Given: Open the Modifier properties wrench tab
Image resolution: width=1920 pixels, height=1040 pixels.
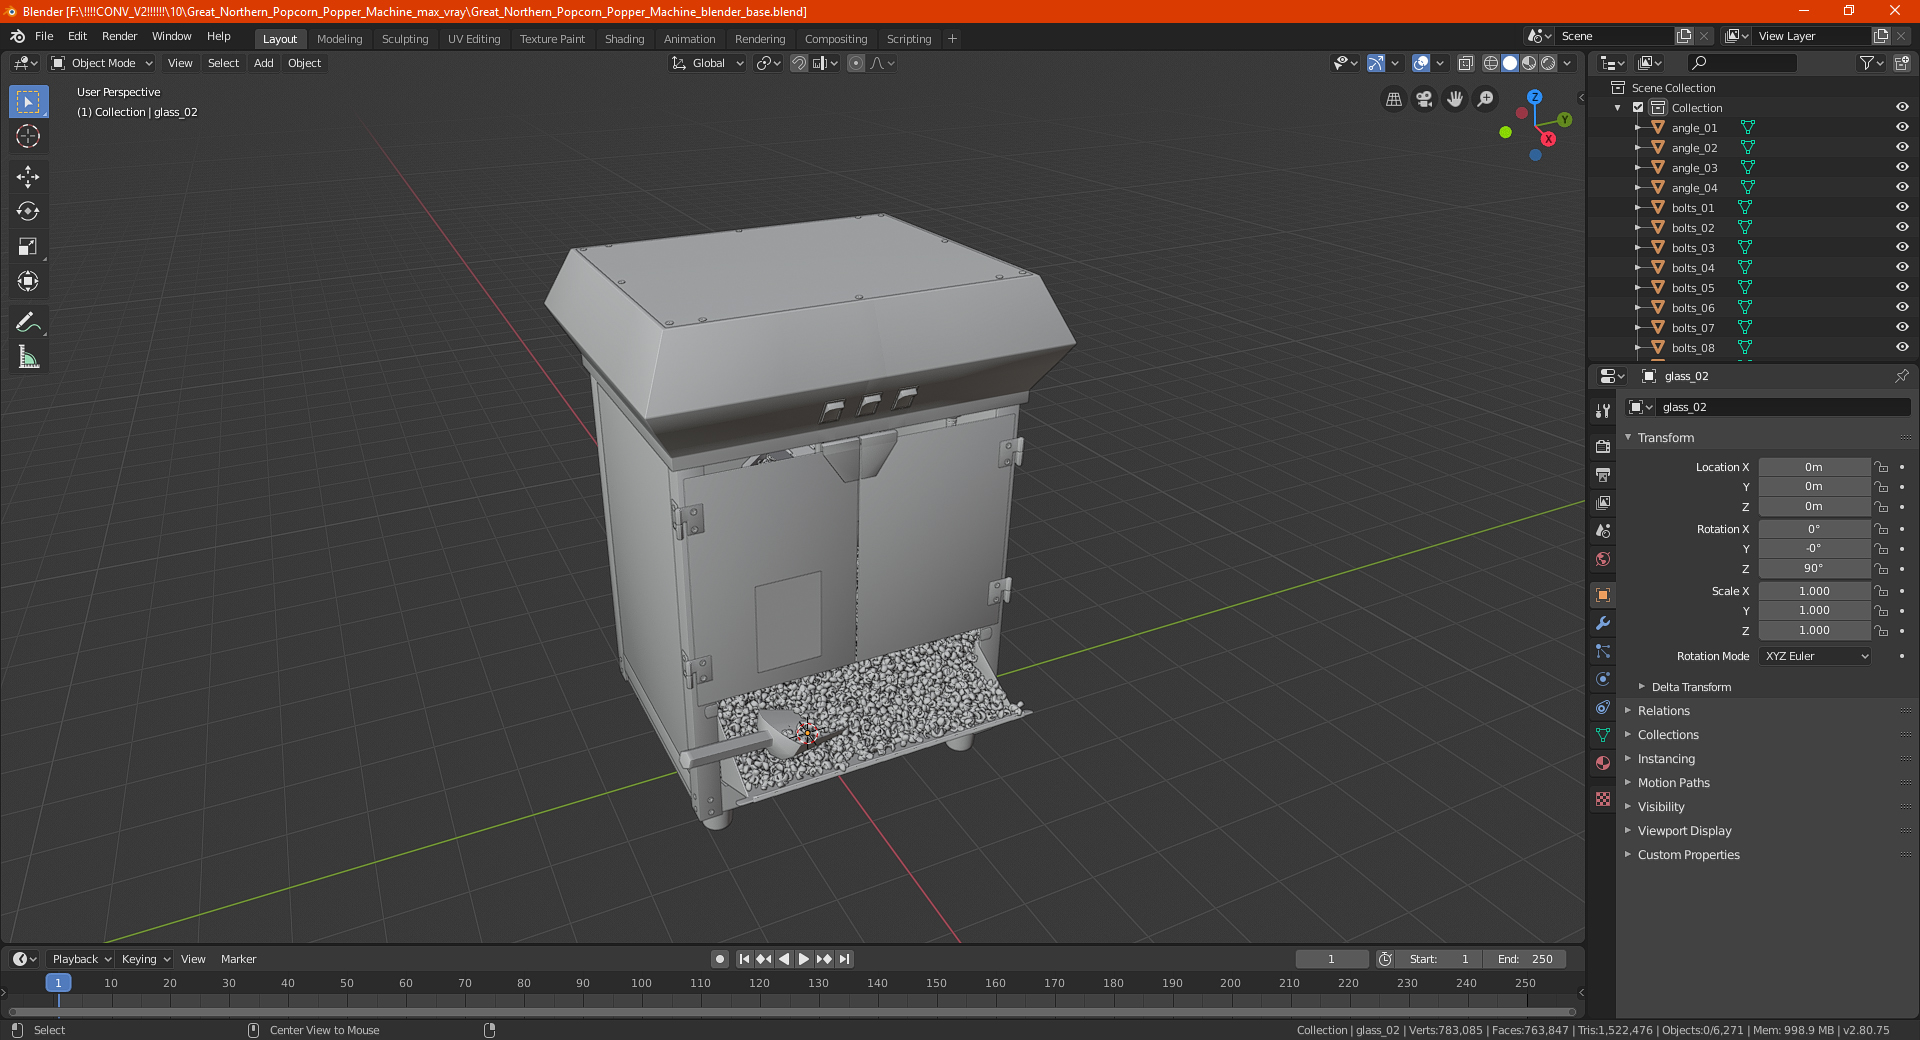Looking at the screenshot, I should (1603, 623).
